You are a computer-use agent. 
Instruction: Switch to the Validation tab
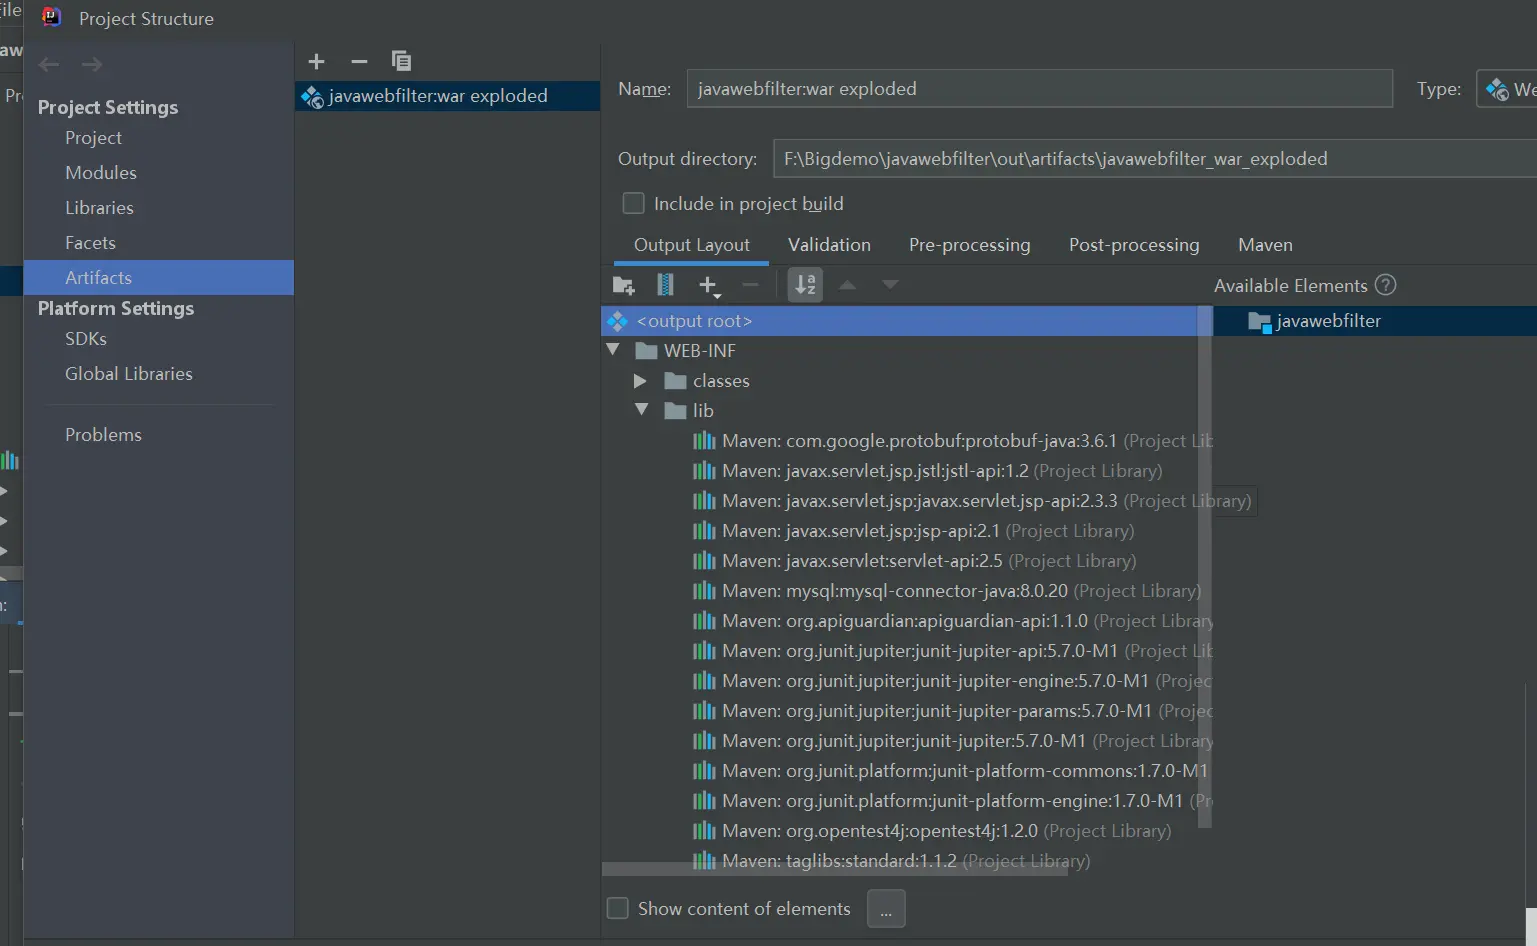click(829, 245)
